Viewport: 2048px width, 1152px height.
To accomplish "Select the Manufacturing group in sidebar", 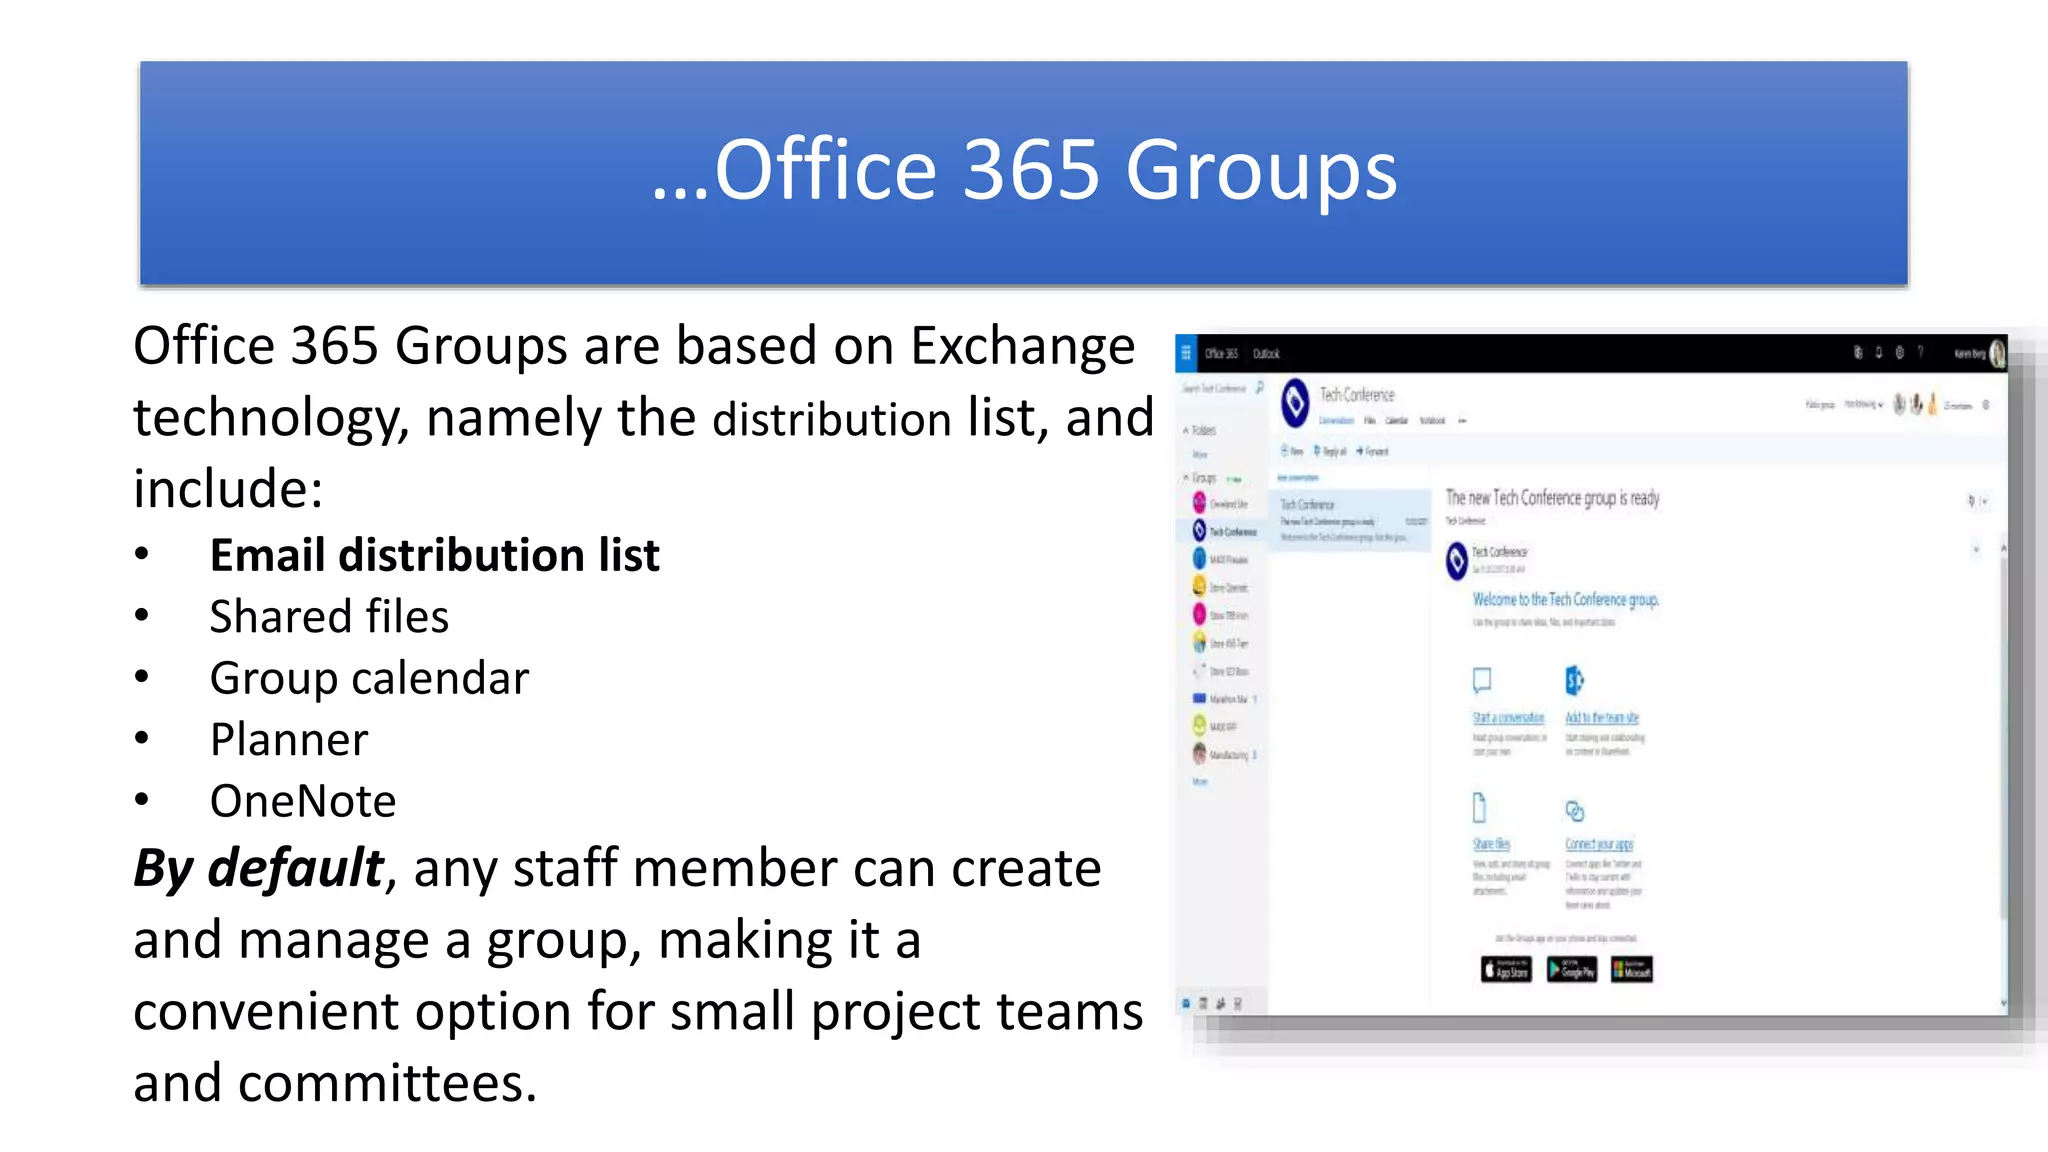I will tap(1223, 754).
